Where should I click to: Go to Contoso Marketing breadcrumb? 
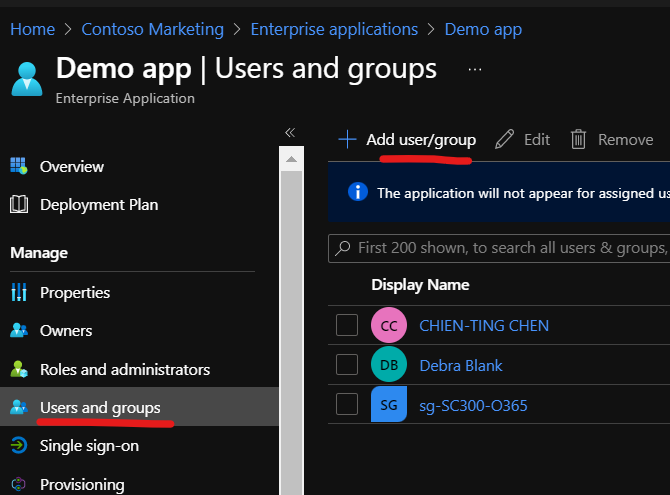pyautogui.click(x=153, y=29)
